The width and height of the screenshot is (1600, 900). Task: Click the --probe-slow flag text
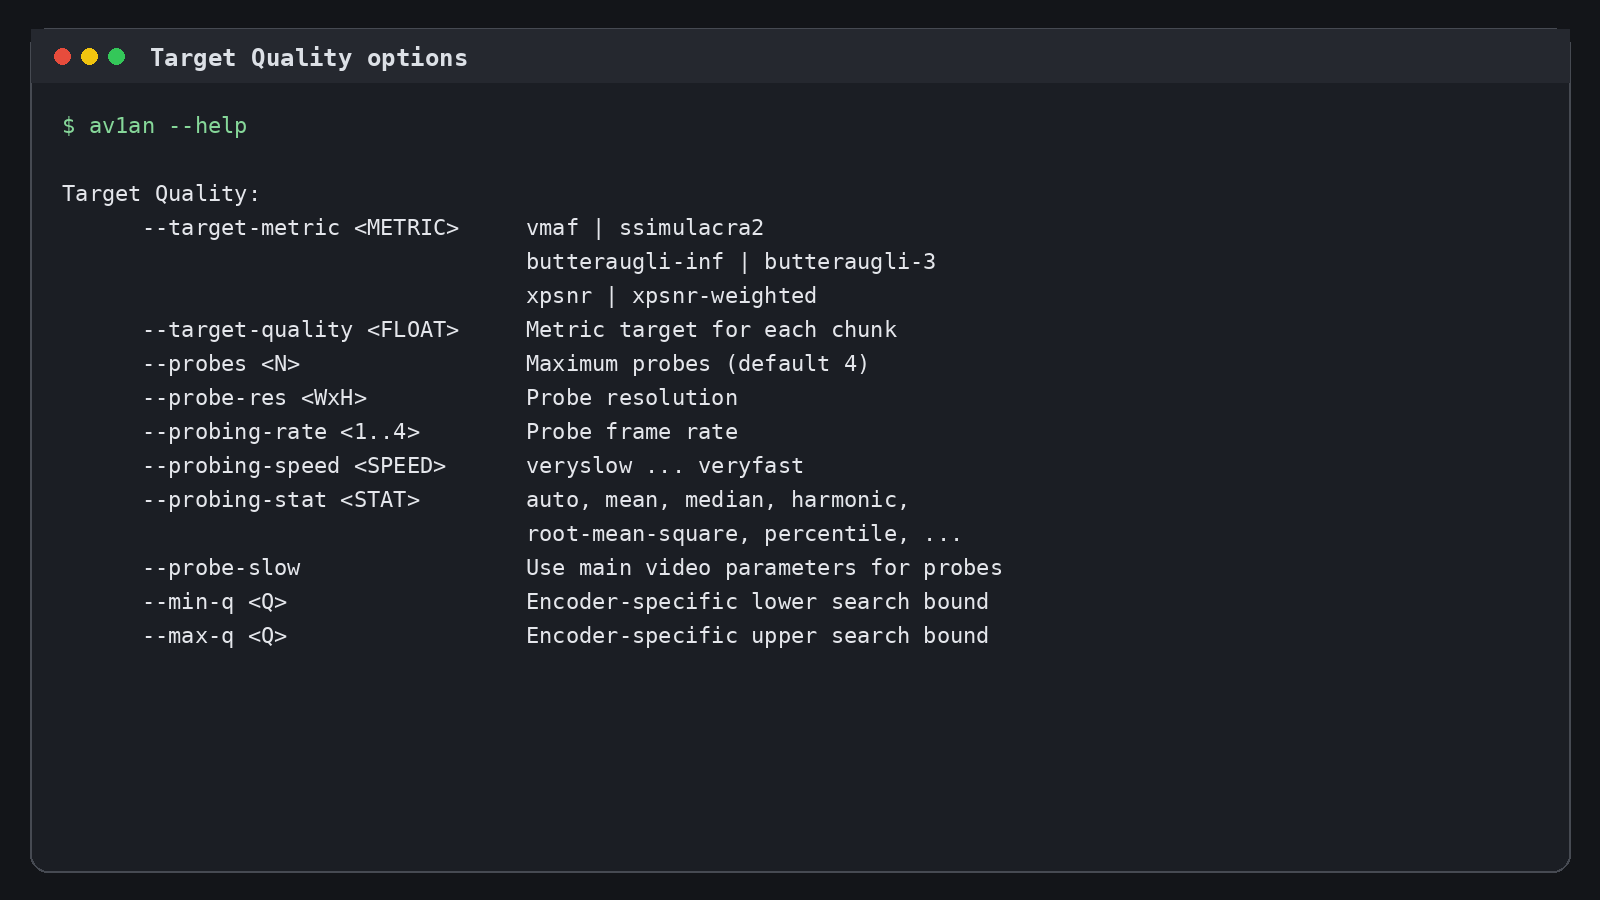click(221, 568)
